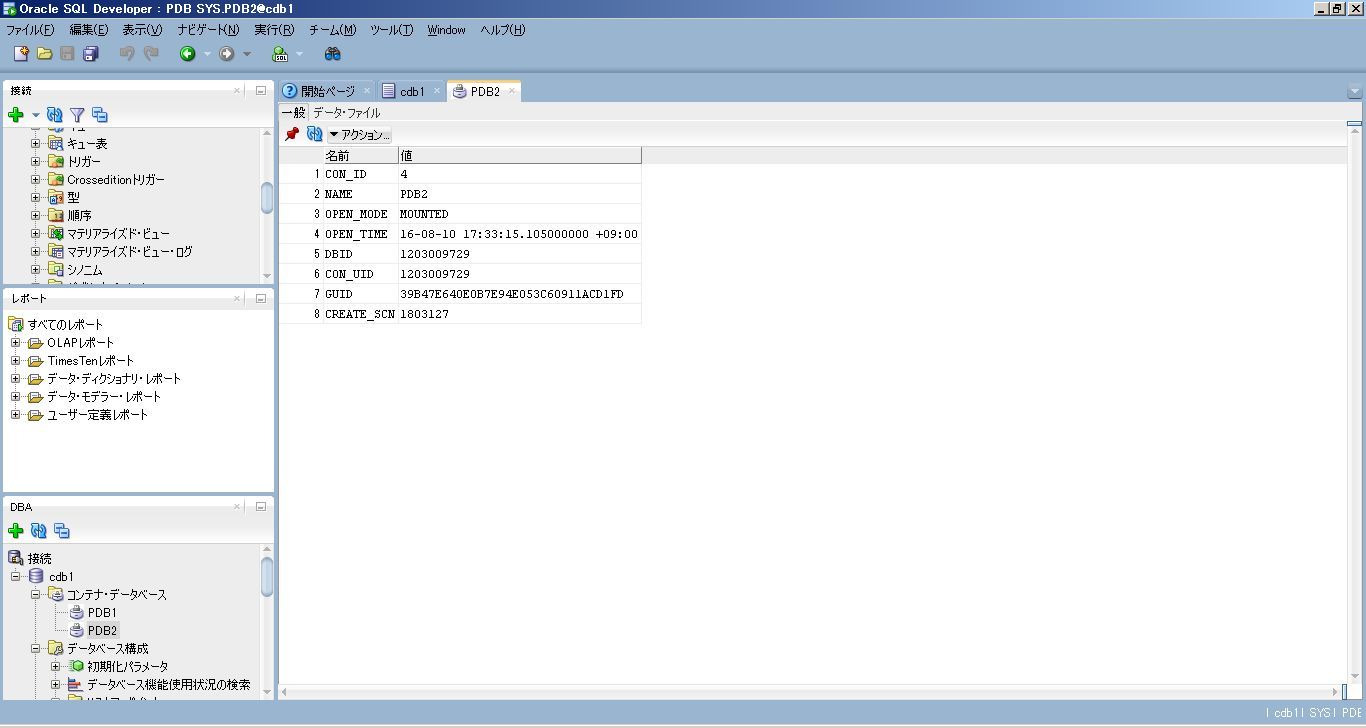
Task: Minimize the DBA panel
Action: click(x=261, y=506)
